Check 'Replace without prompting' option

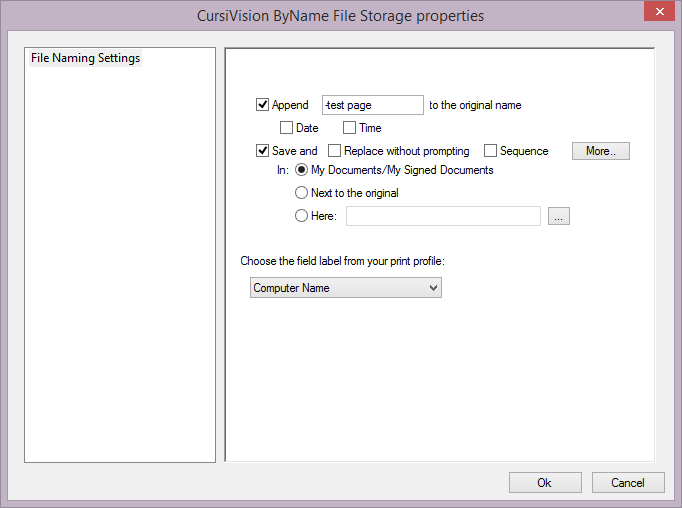335,151
